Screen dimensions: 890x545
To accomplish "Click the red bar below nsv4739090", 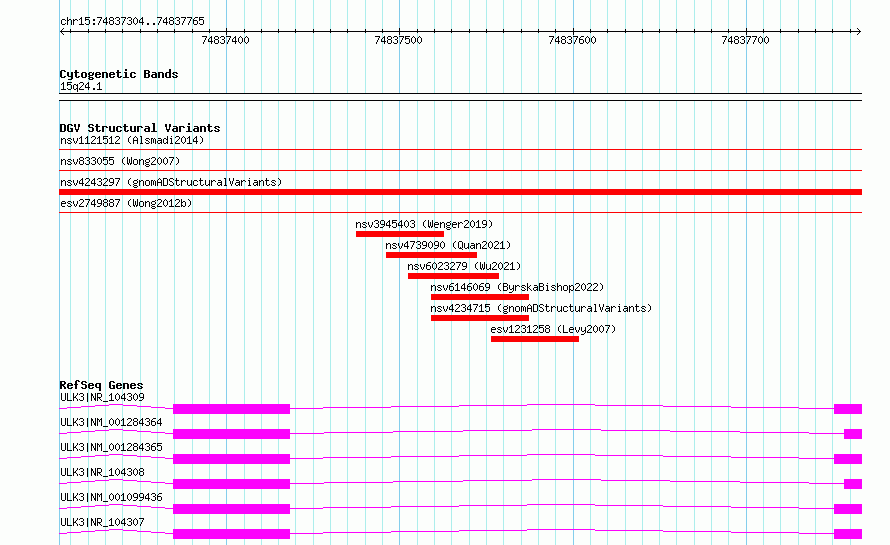I will [431, 255].
